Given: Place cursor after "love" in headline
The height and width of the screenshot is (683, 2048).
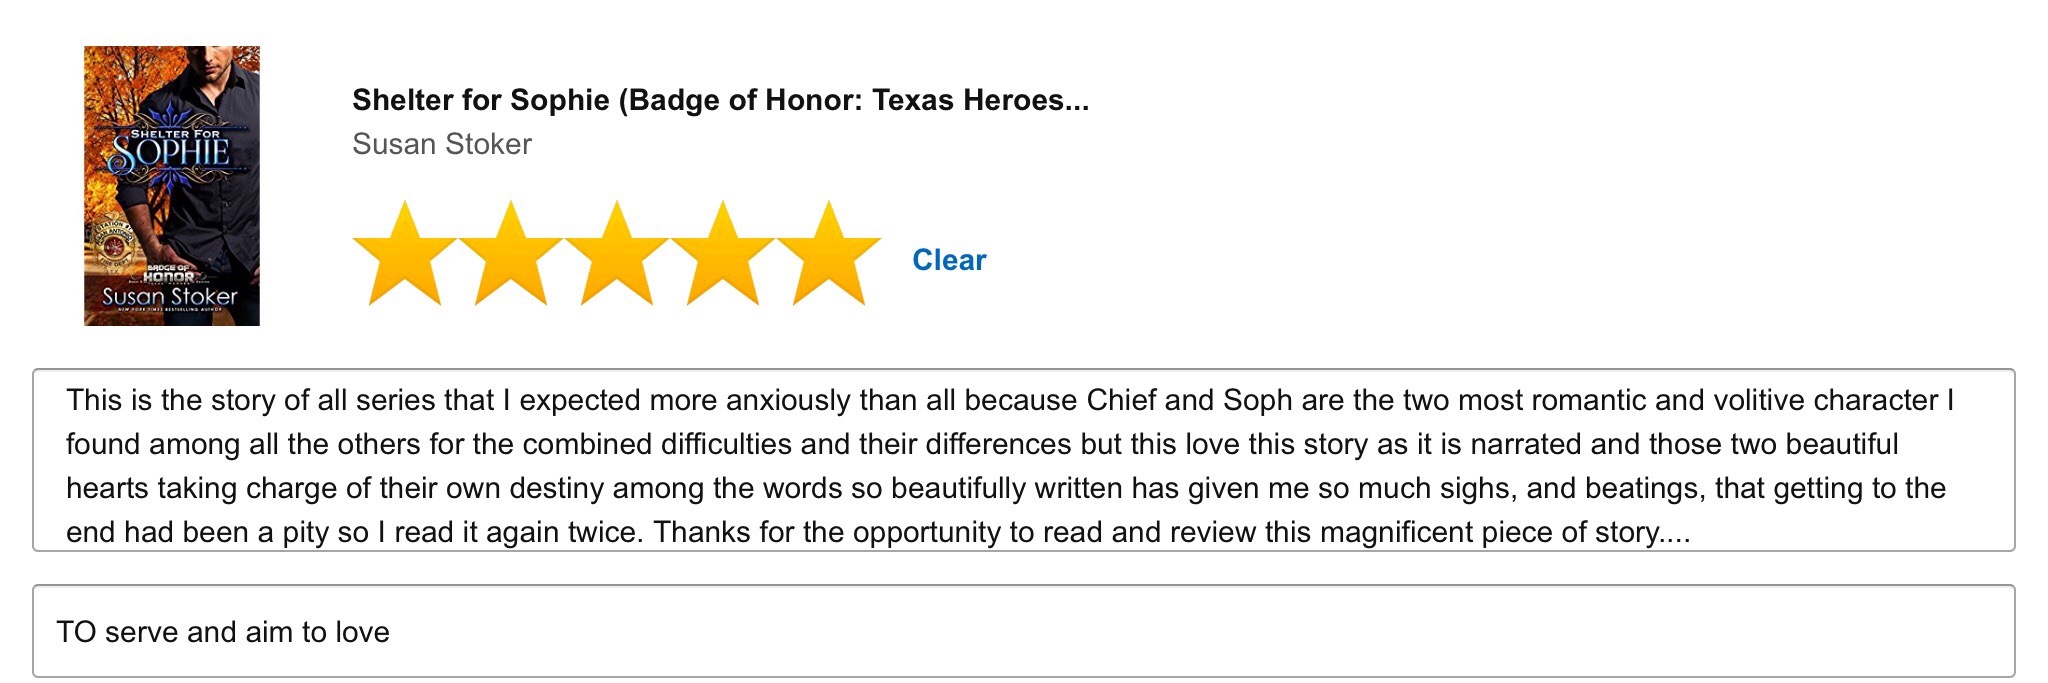Looking at the screenshot, I should (391, 632).
